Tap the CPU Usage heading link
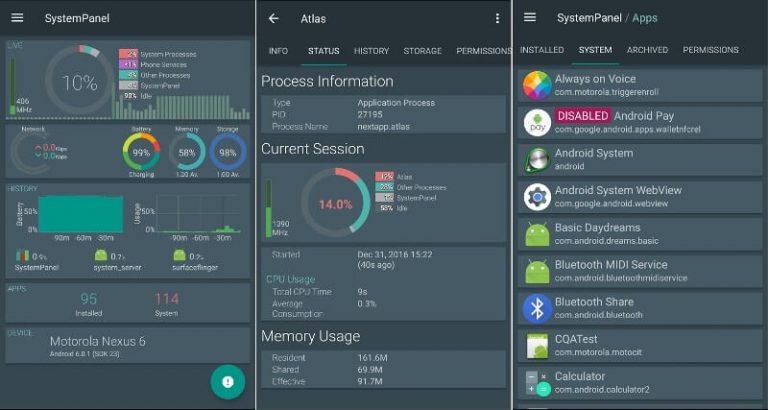 pyautogui.click(x=290, y=279)
